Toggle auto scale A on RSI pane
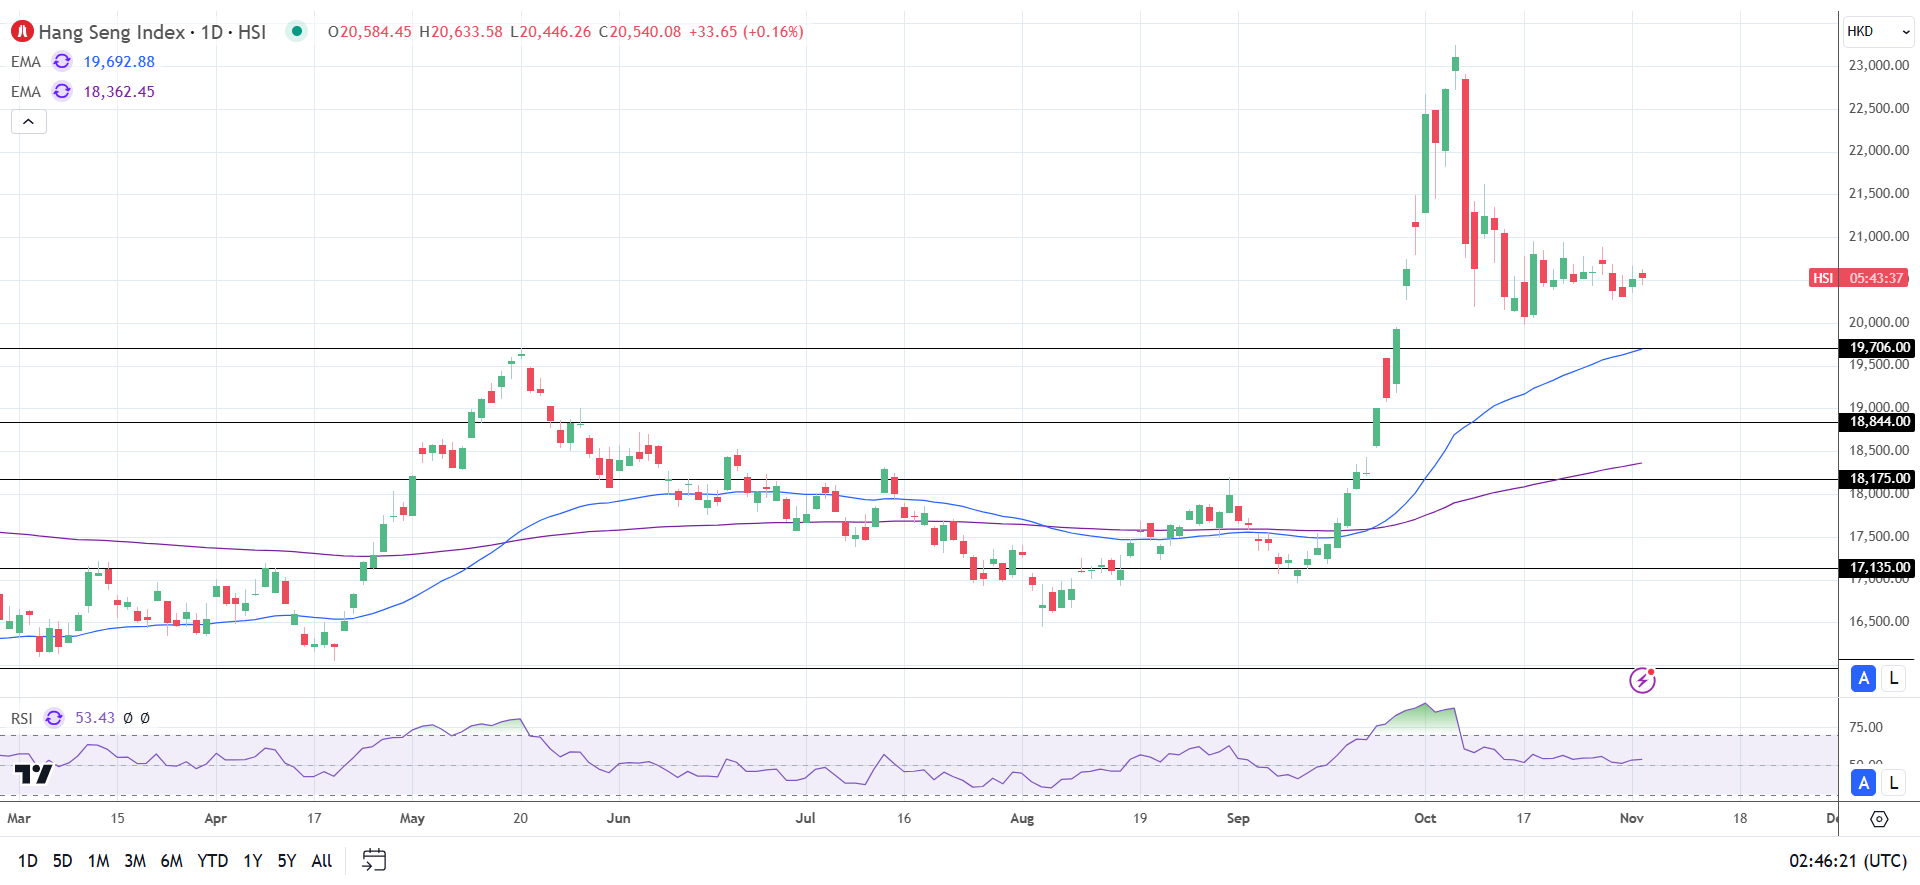Image resolution: width=1920 pixels, height=885 pixels. coord(1863,783)
